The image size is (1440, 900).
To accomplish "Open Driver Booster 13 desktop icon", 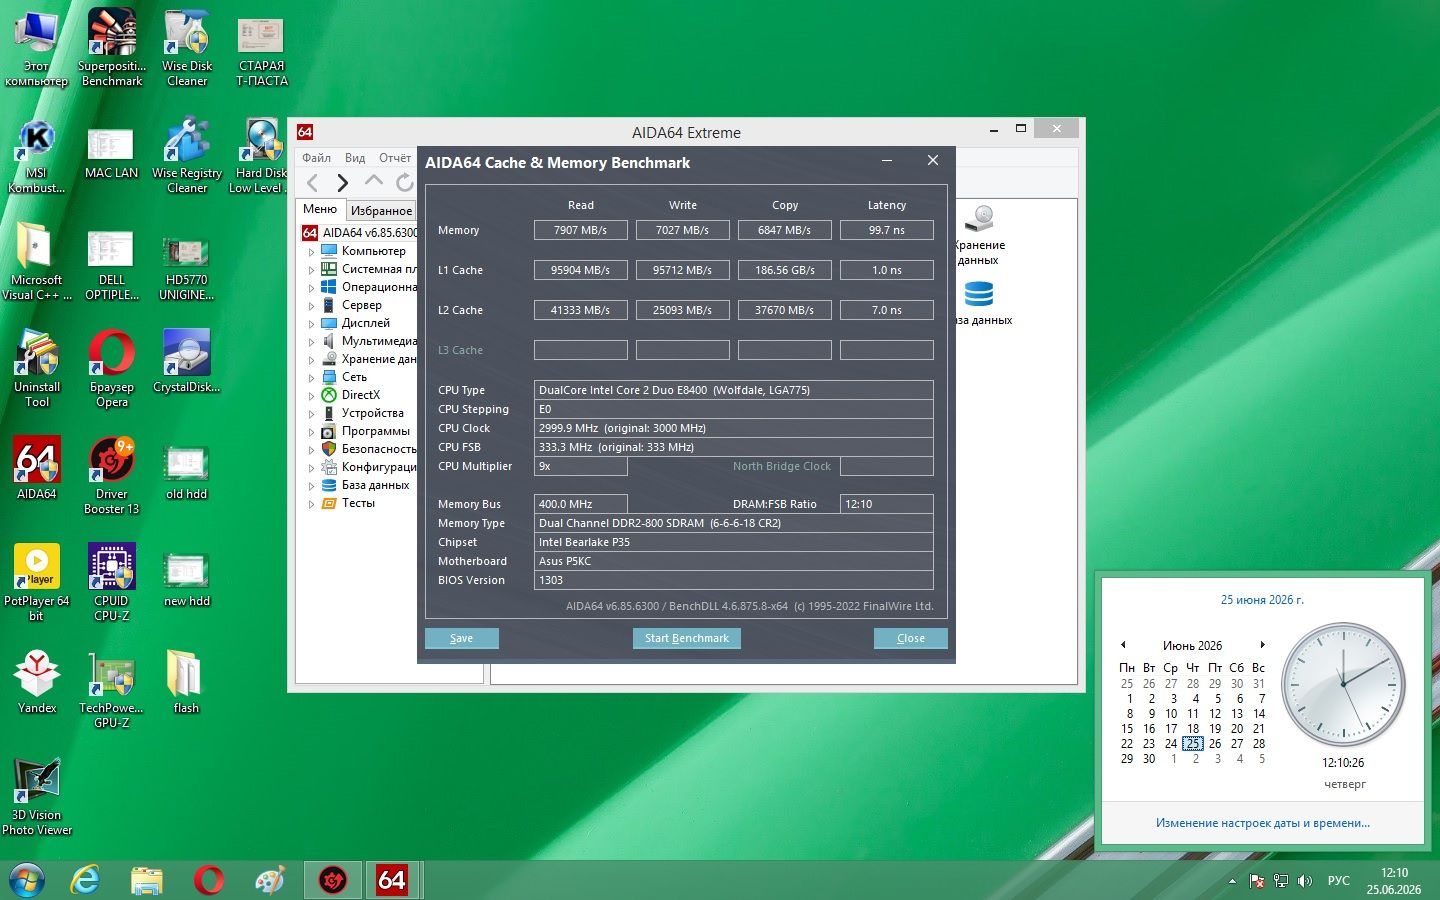I will click(112, 475).
